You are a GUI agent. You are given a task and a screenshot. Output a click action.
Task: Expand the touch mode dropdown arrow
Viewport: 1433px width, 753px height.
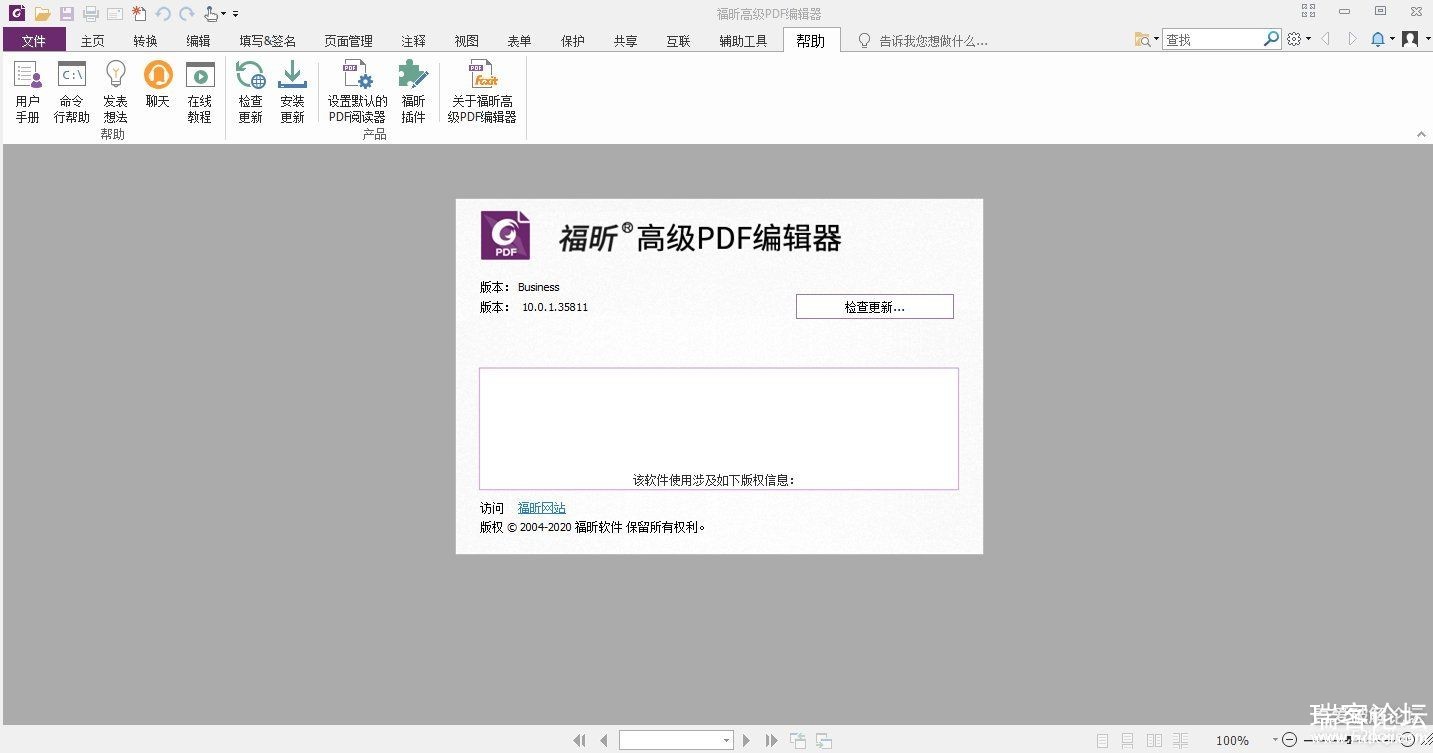tap(224, 14)
